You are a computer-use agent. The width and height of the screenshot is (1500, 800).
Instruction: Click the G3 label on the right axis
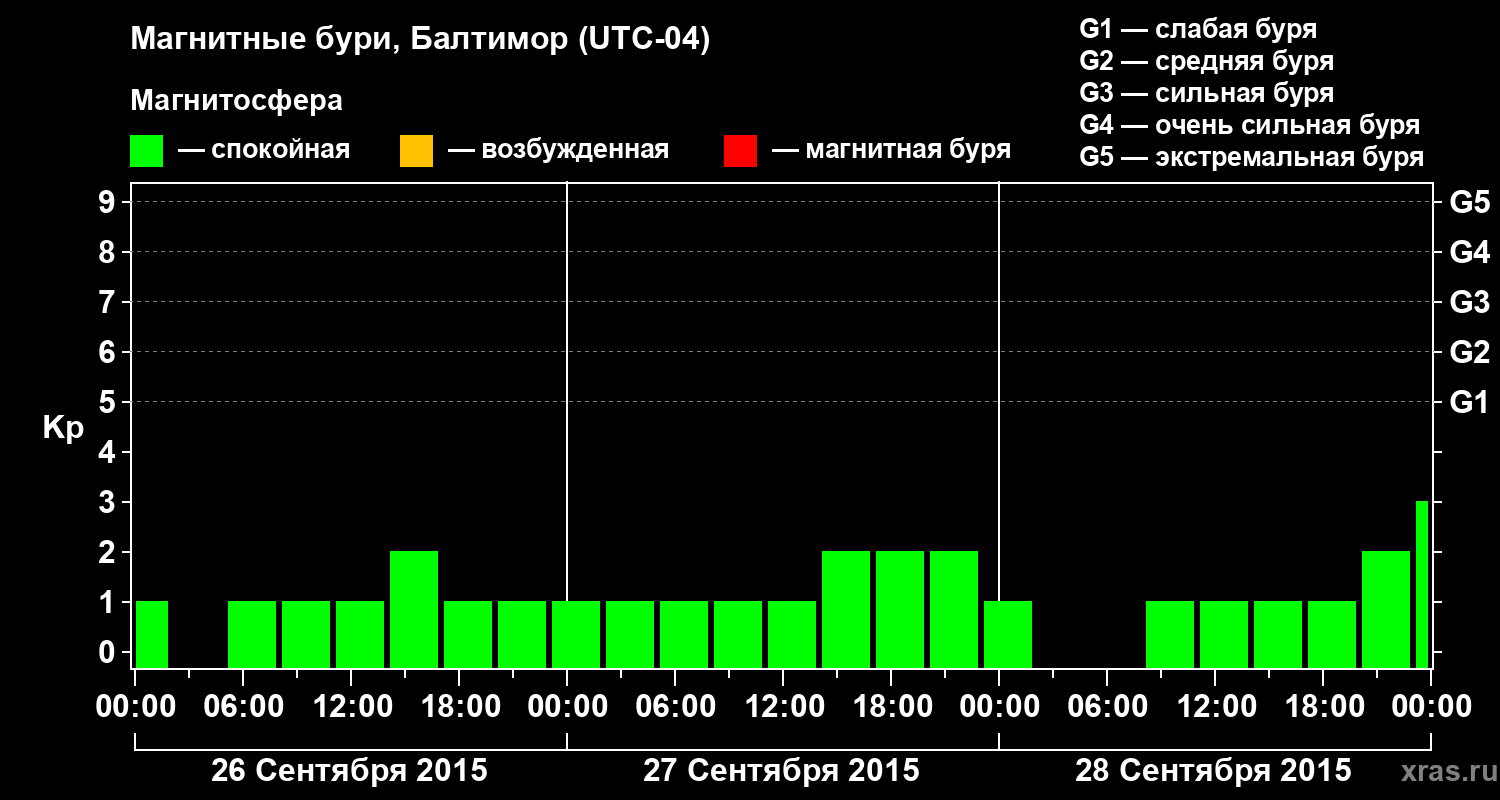click(1469, 303)
